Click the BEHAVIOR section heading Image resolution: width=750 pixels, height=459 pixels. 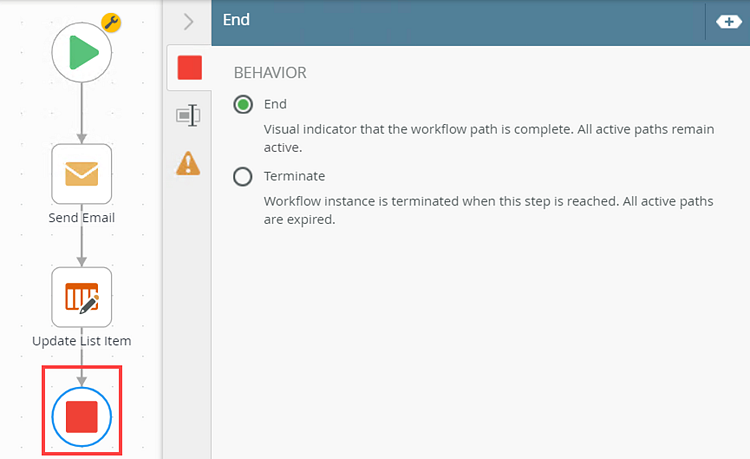270,73
